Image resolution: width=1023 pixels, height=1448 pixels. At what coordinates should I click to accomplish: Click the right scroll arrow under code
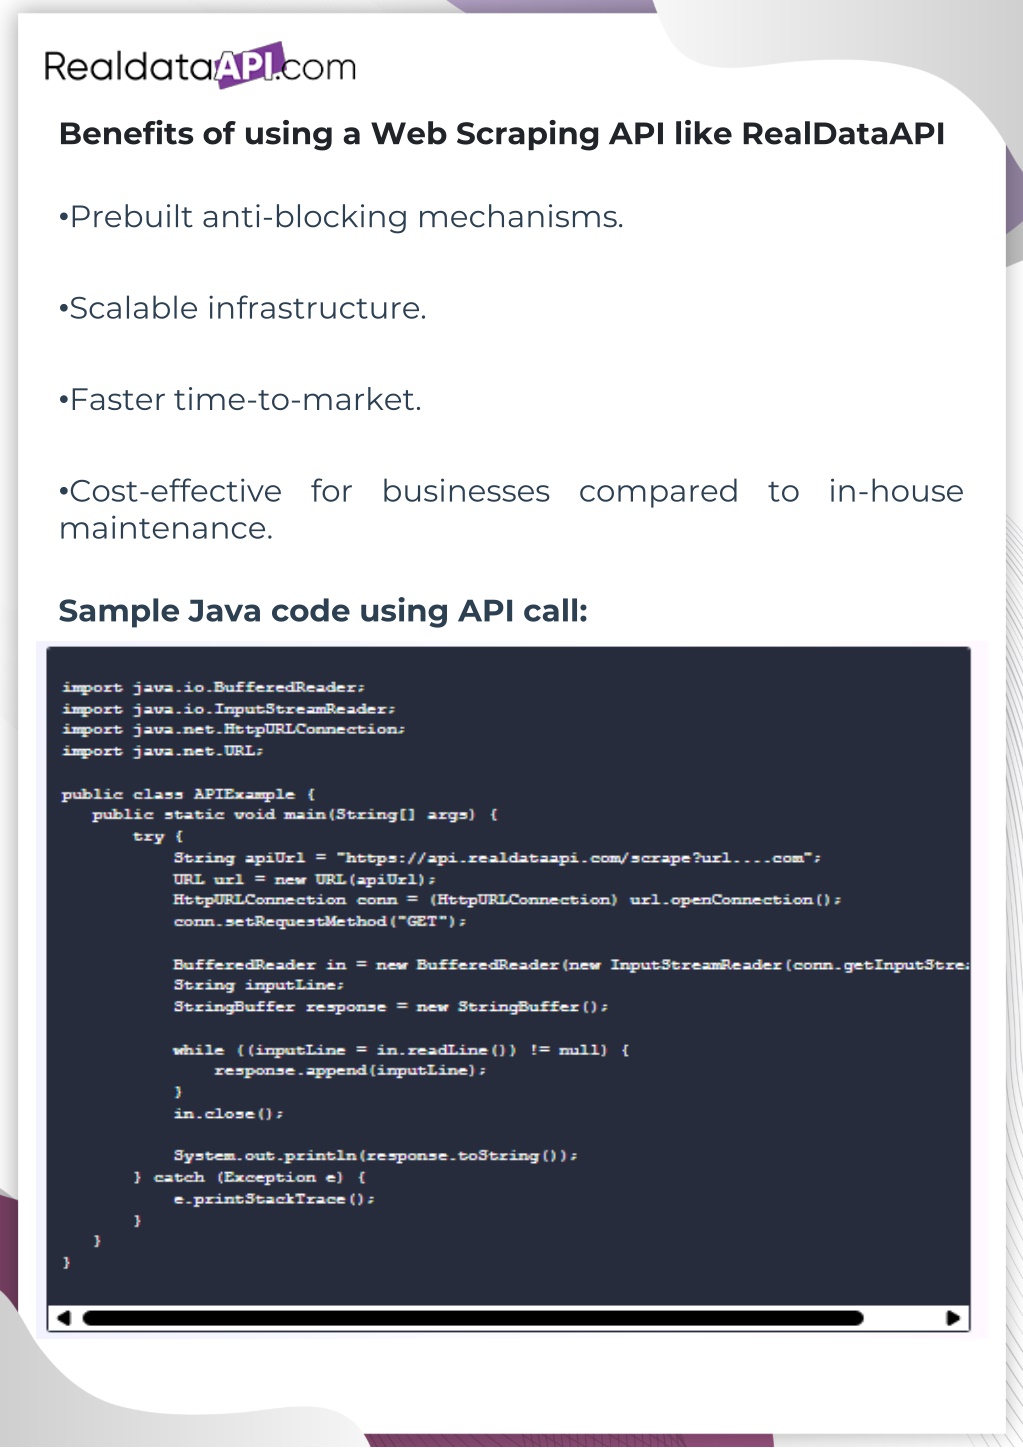point(953,1317)
